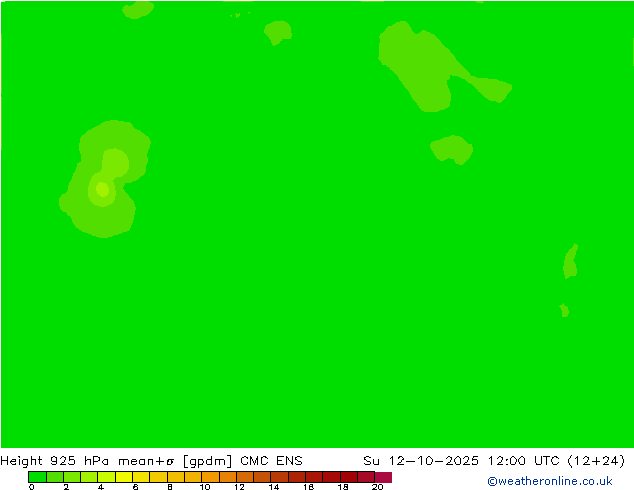Viewport: 634px width, 490px height.
Task: Click the yellow-green peak of the western contour blob
Action: coord(102,189)
